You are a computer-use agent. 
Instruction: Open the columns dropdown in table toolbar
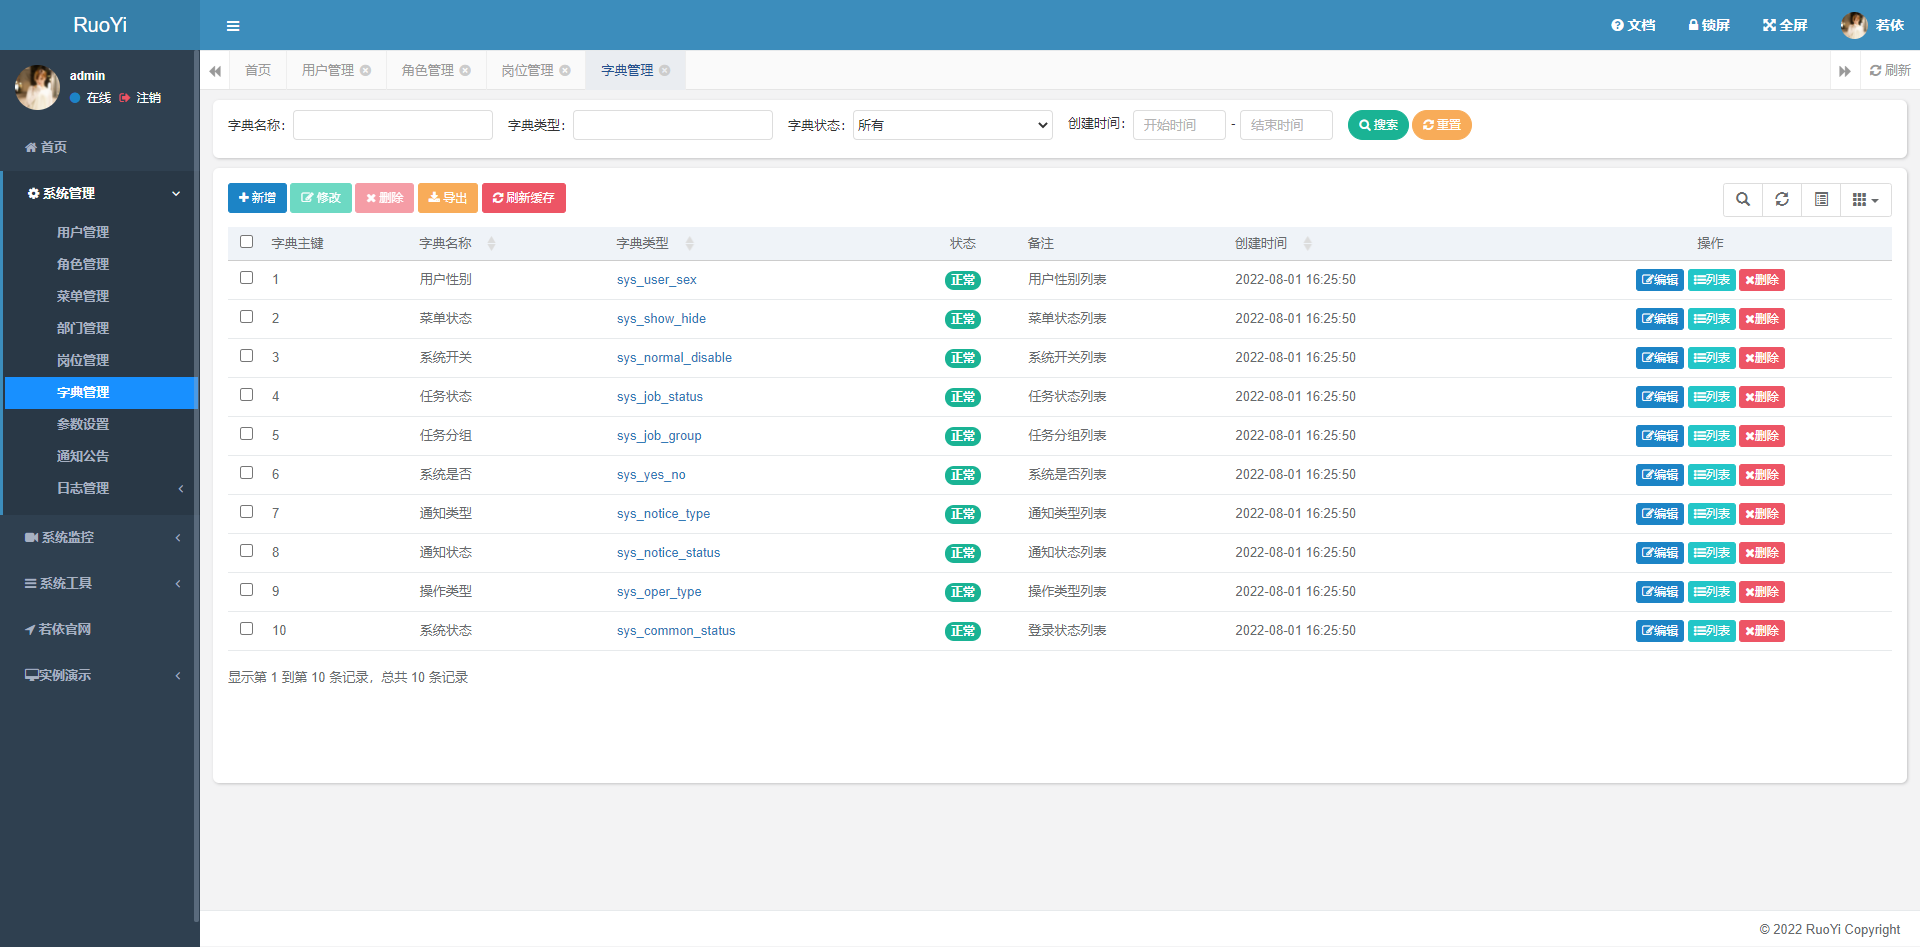click(x=1865, y=199)
